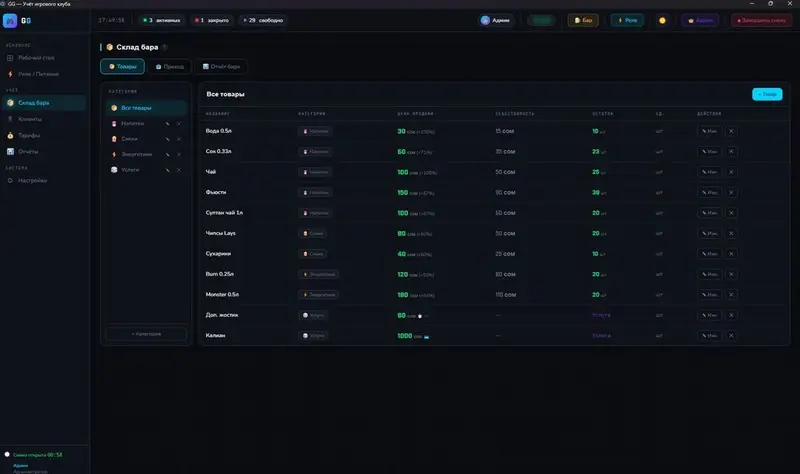Go to Клиенты in the sidebar
The image size is (800, 474).
43,119
